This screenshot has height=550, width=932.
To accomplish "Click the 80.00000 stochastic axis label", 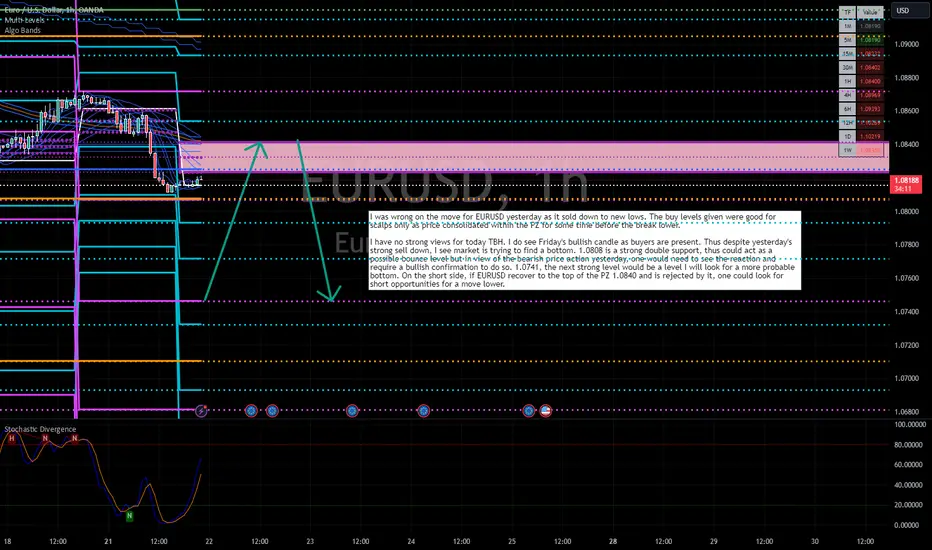I will coord(910,445).
